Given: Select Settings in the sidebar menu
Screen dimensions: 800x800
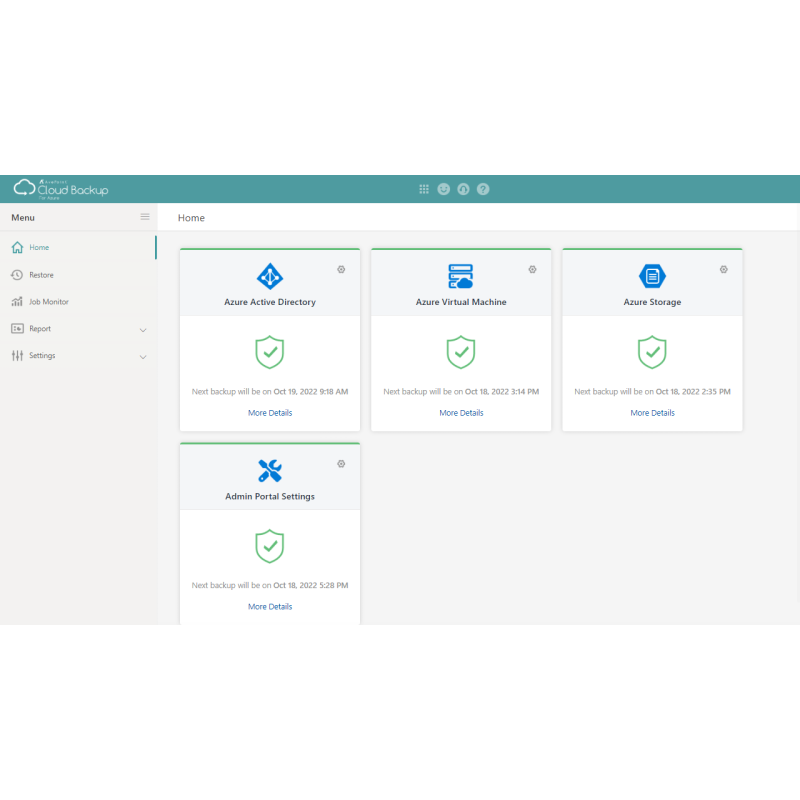Looking at the screenshot, I should [42, 356].
